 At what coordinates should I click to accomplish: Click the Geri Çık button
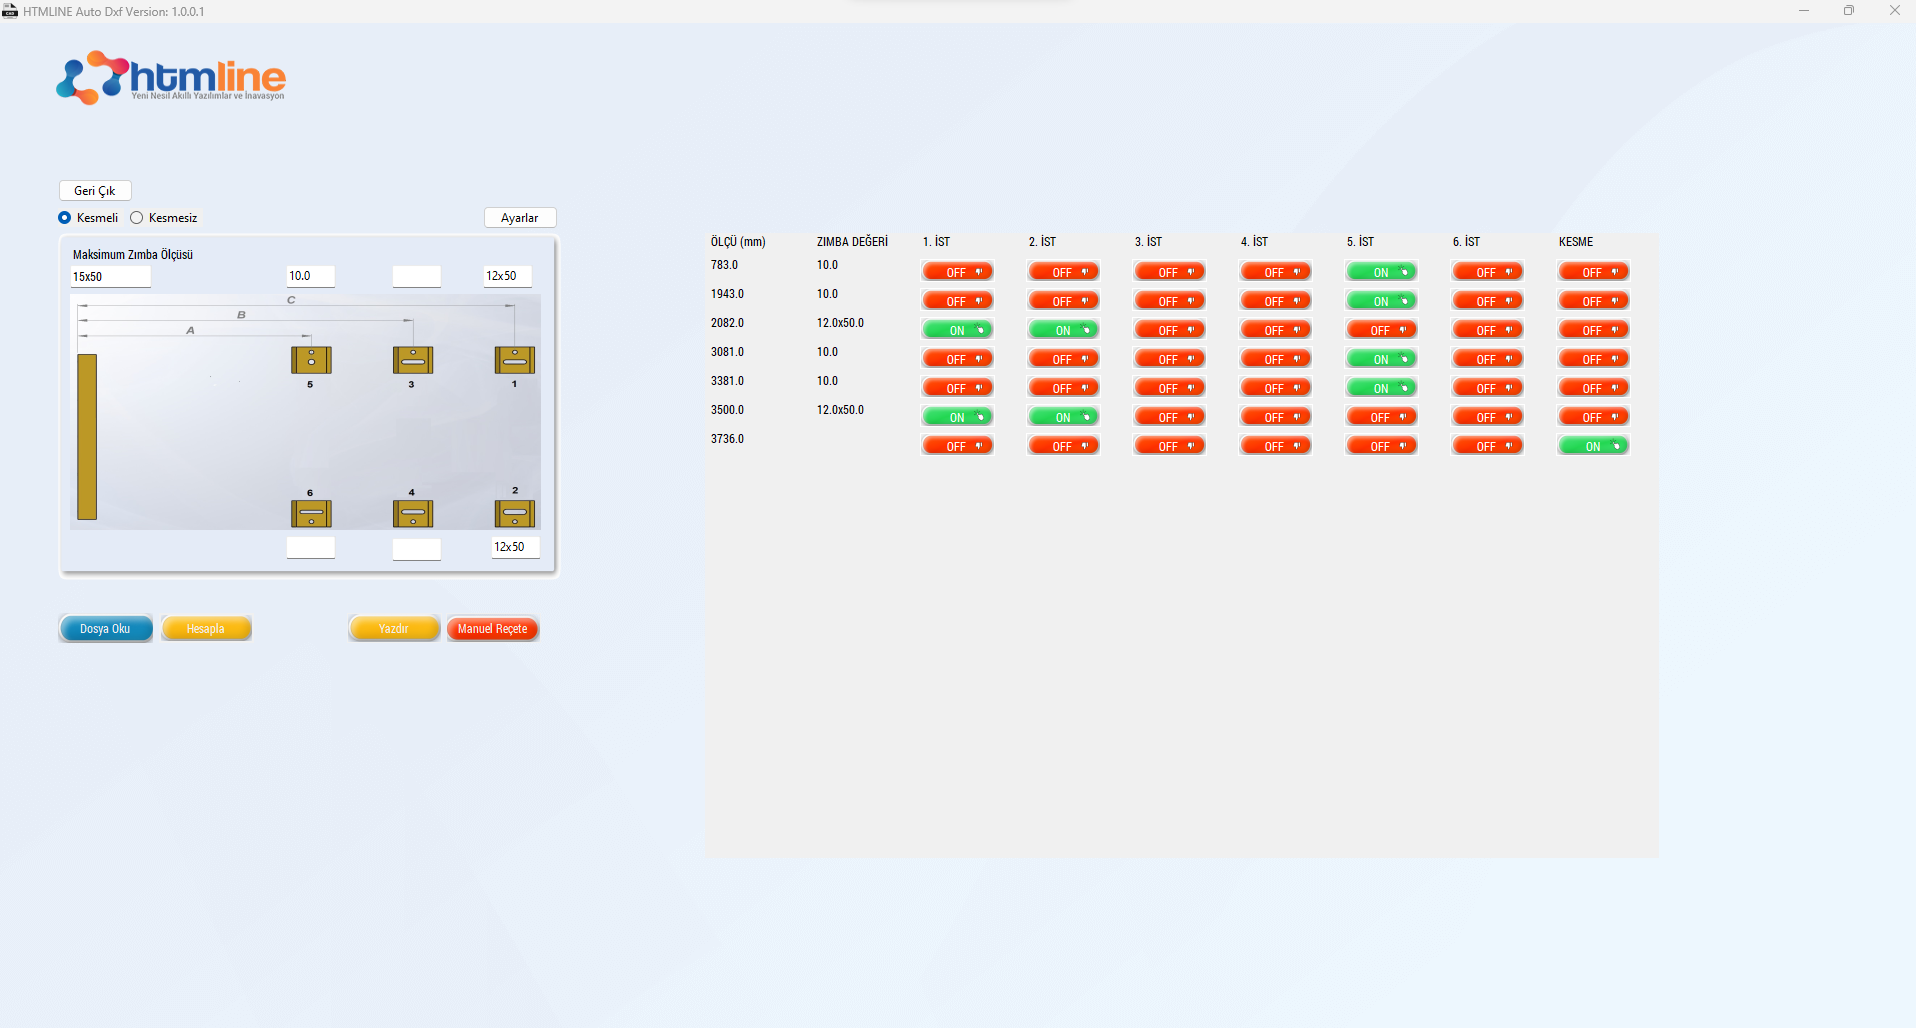point(95,191)
